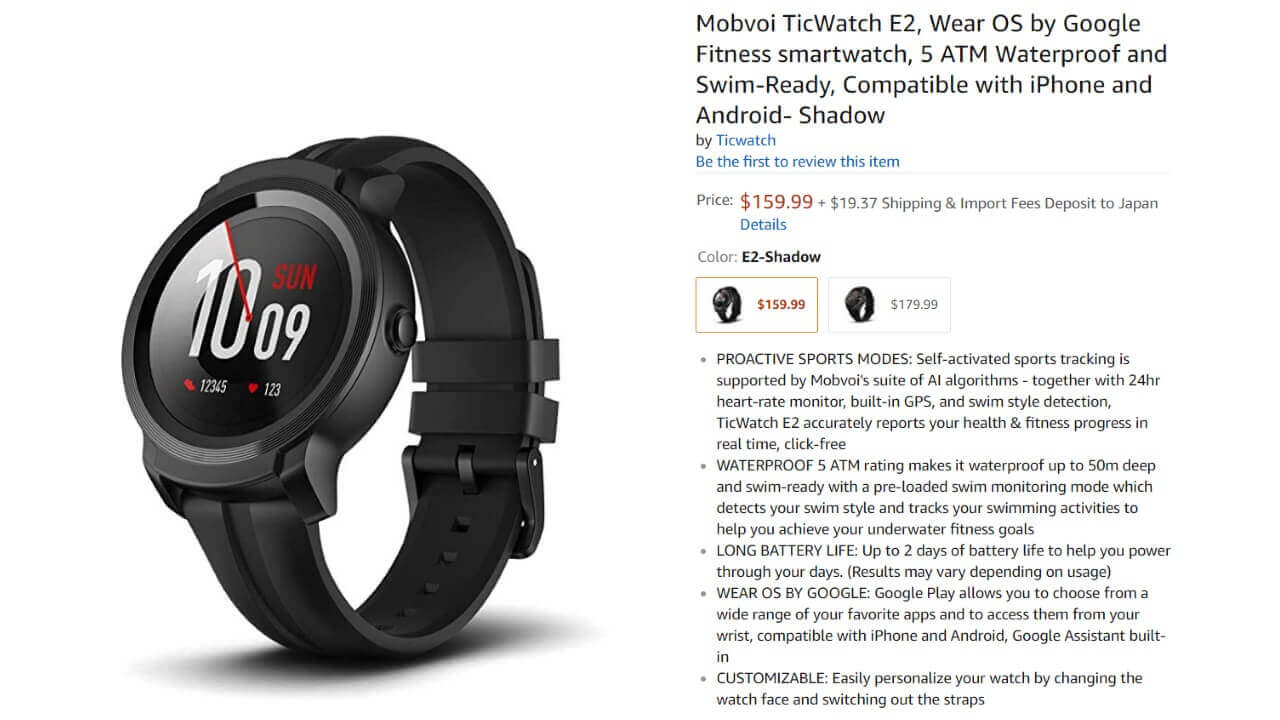1280x720 pixels.
Task: Click the Mobvoi TicWatch E2 product title
Action: [x=930, y=69]
